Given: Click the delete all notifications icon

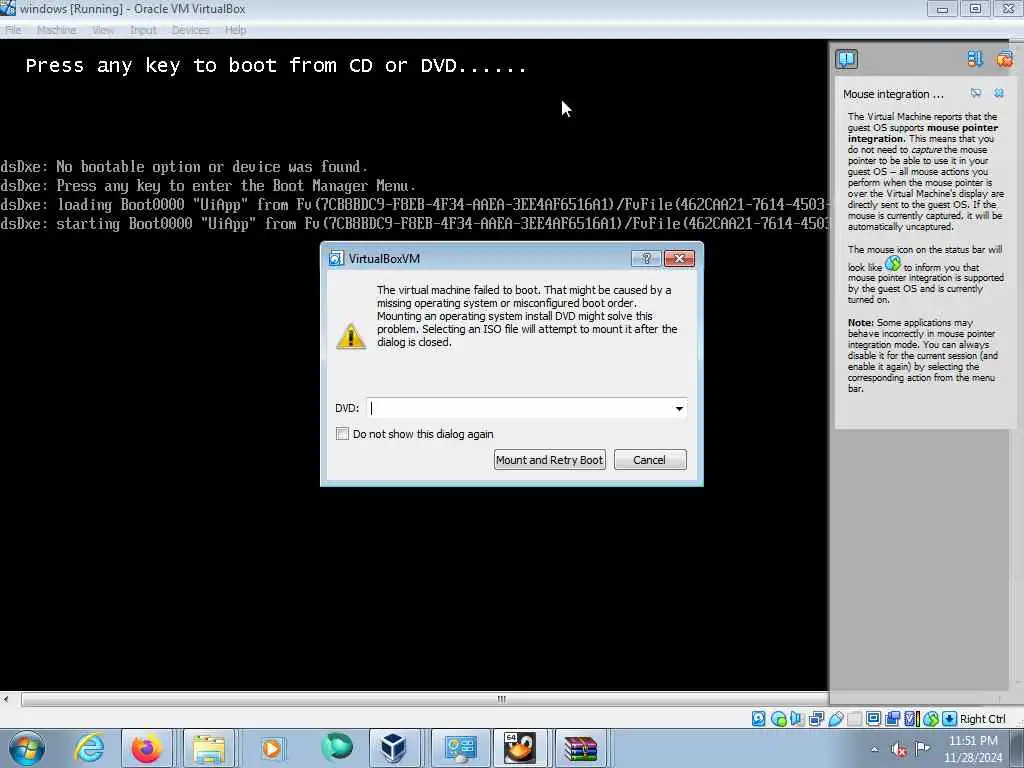Looking at the screenshot, I should [x=1004, y=59].
